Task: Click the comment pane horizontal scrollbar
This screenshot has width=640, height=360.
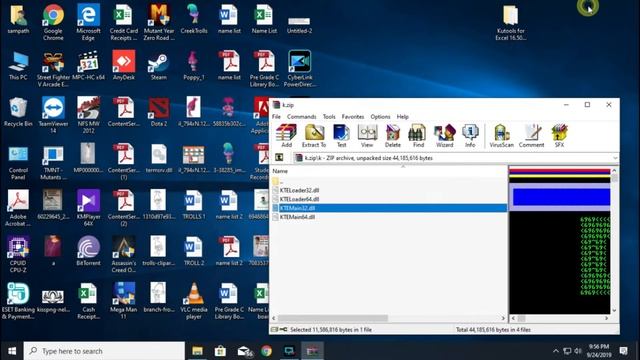Action: [560, 318]
